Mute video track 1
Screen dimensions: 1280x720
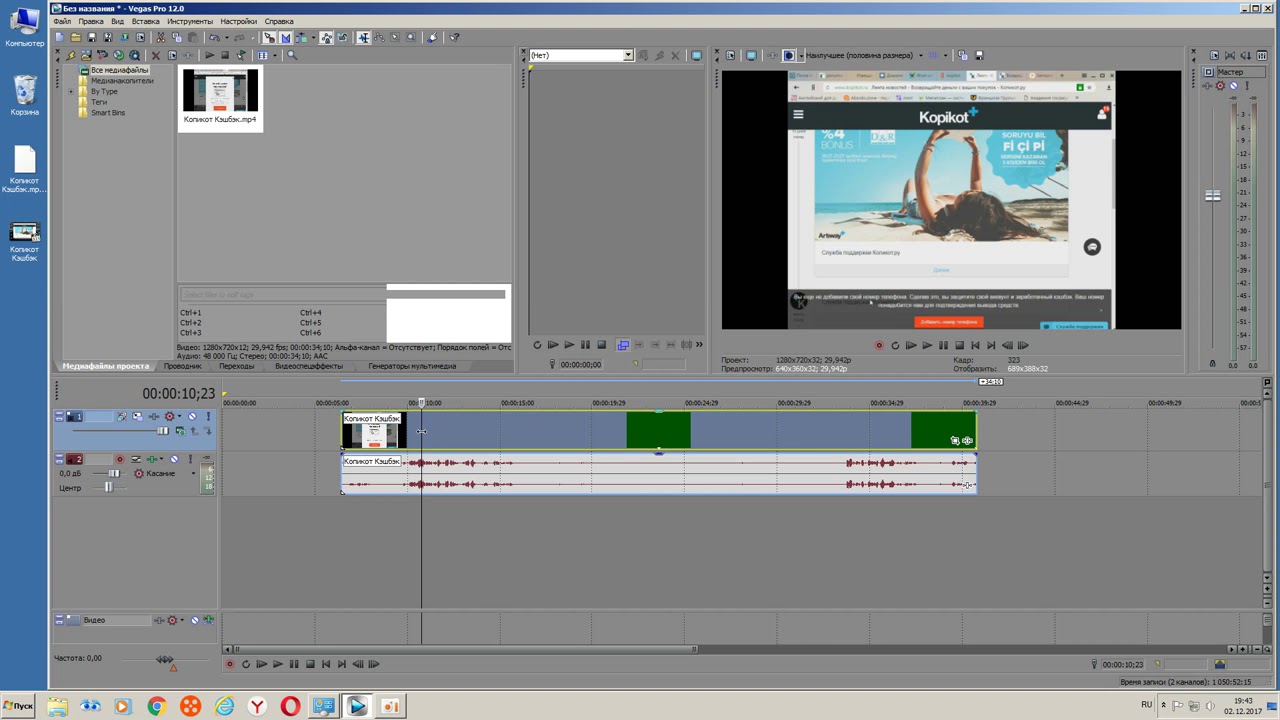(192, 417)
